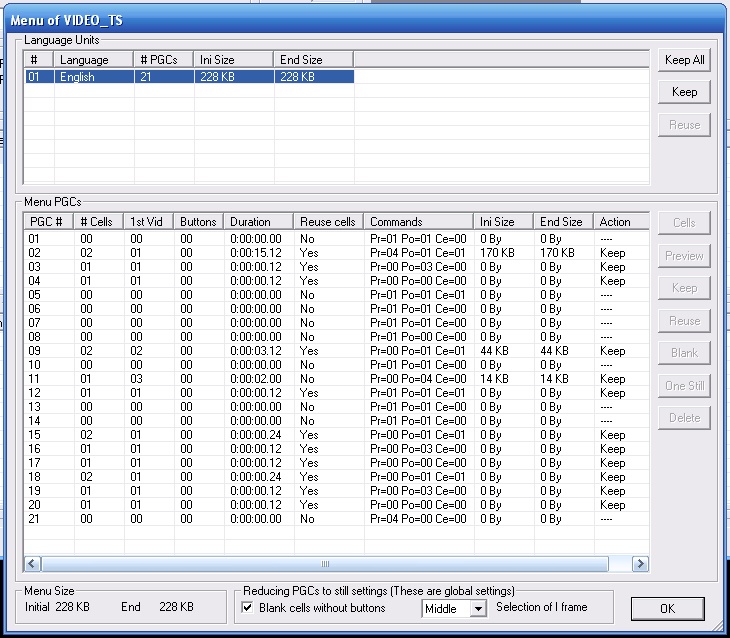
Task: Click the horizontal scrollbar left arrow
Action: tap(32, 564)
